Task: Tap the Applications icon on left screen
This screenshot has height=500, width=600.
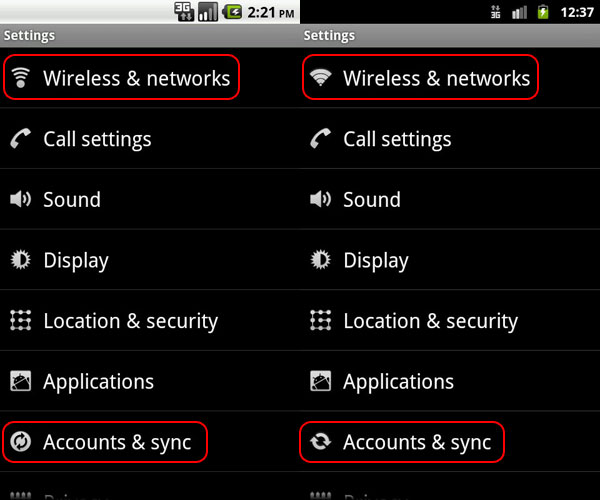Action: click(x=21, y=381)
